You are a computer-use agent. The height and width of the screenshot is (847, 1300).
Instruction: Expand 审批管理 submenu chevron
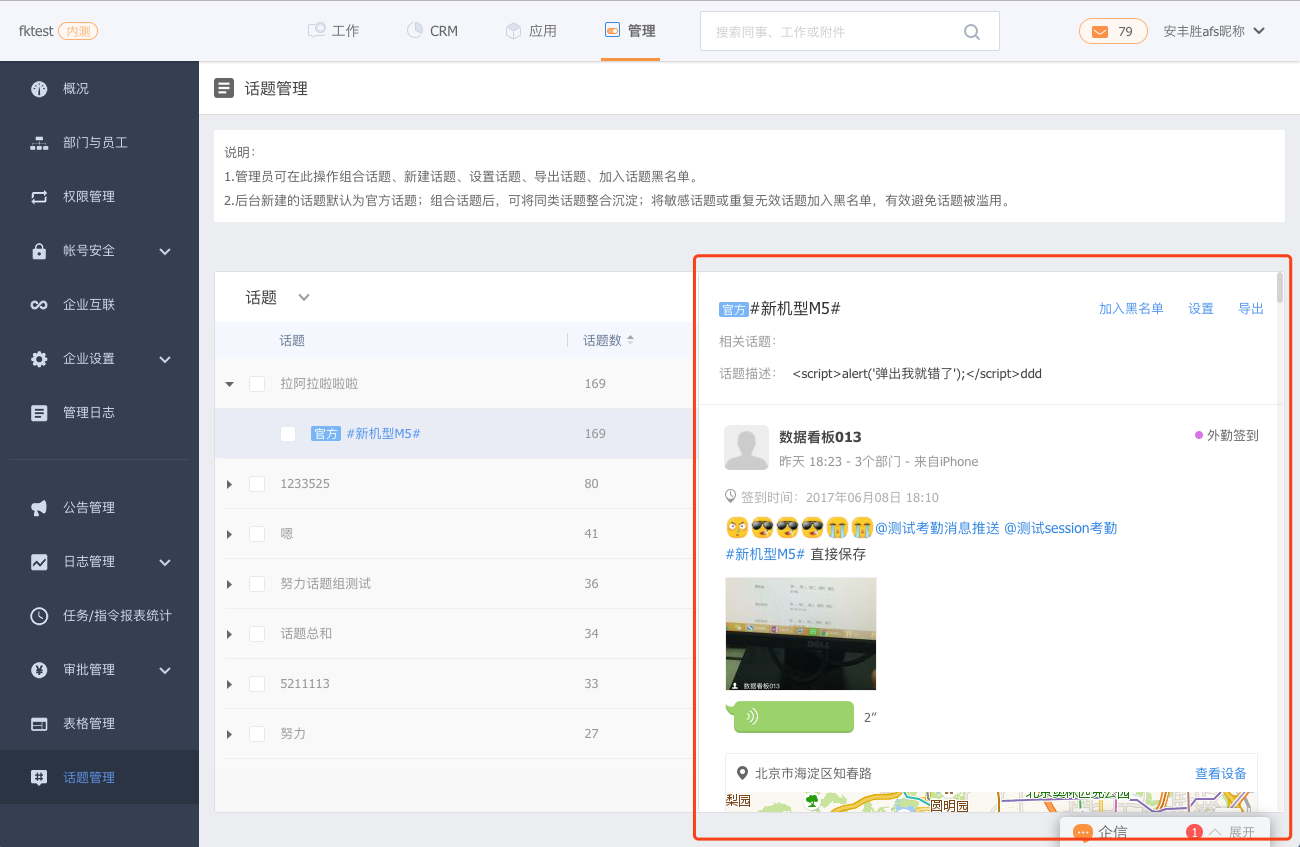coord(165,670)
